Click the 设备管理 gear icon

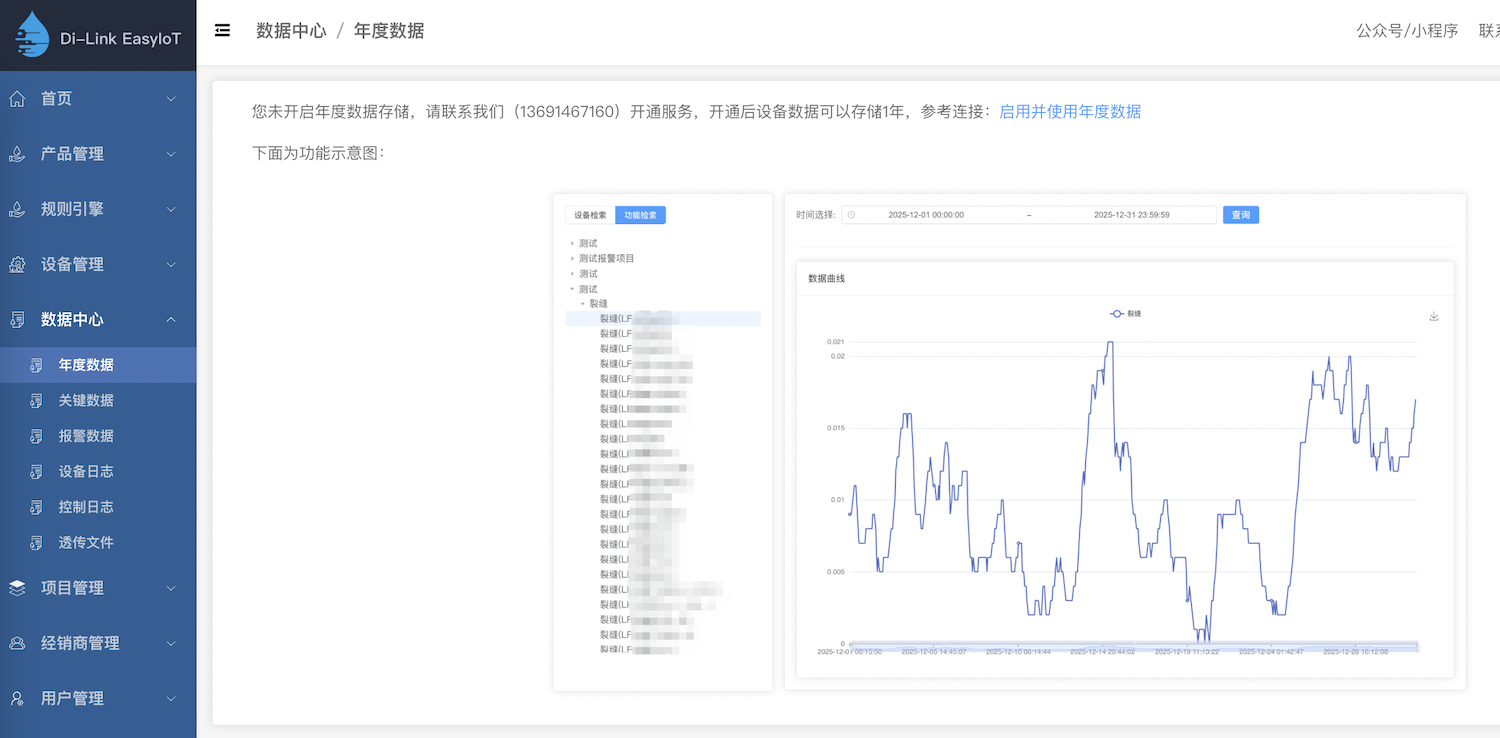click(x=17, y=265)
